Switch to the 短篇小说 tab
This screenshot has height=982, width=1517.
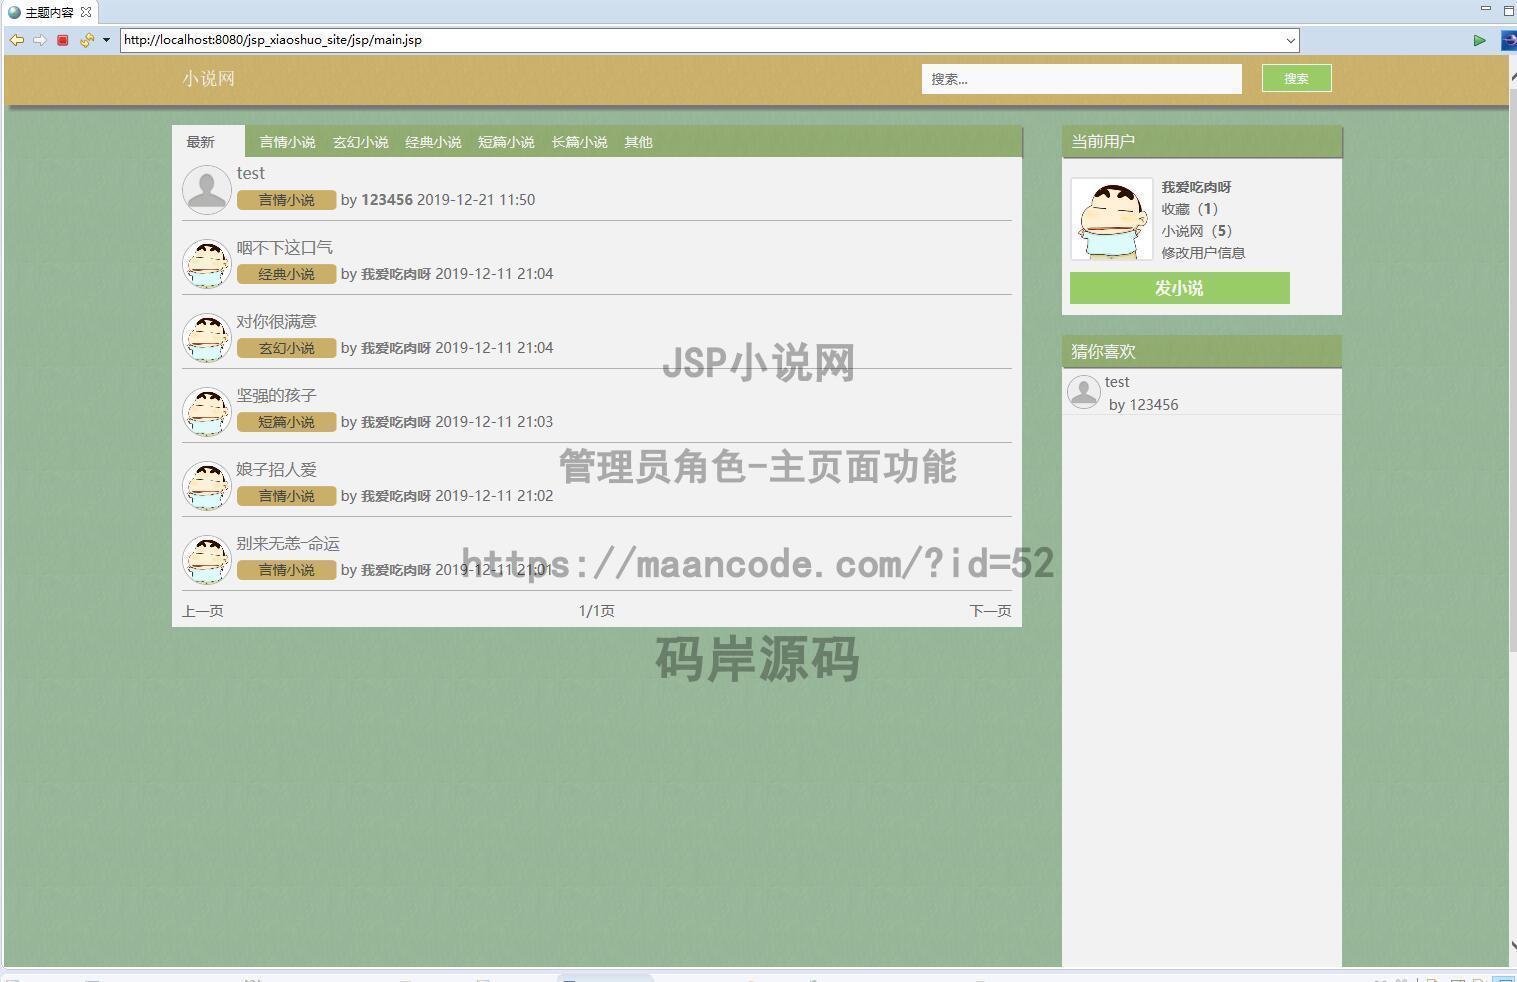(x=506, y=142)
